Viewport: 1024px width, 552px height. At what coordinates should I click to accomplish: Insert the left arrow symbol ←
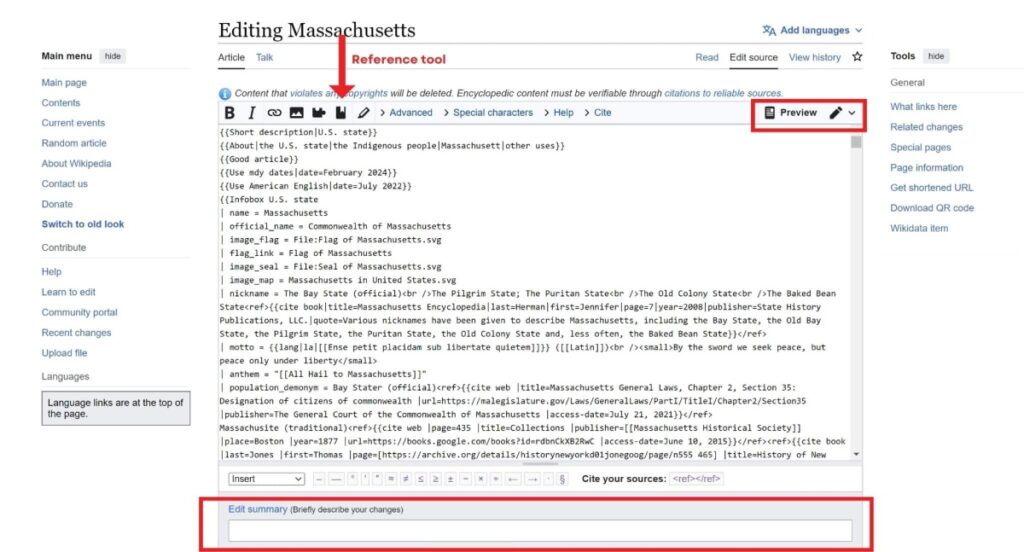pos(513,479)
